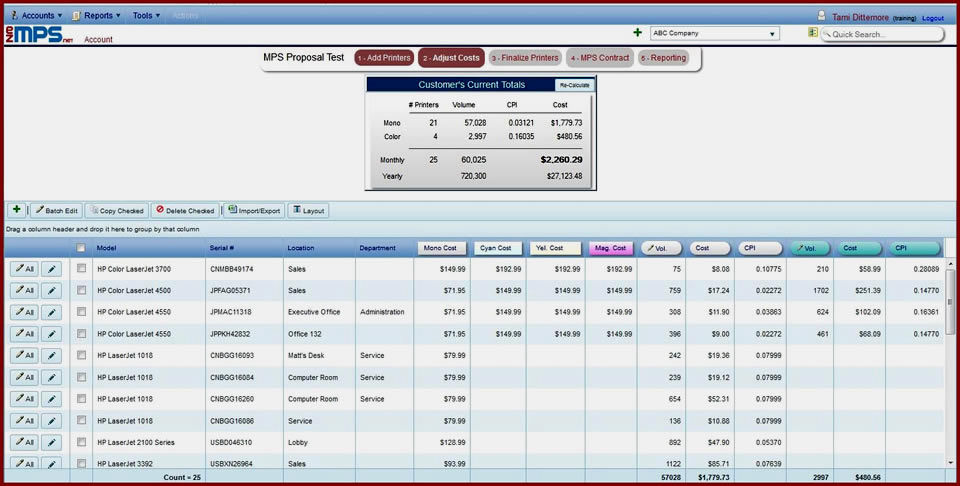This screenshot has height=486, width=960.
Task: Open the Tools dropdown menu
Action: click(x=146, y=15)
